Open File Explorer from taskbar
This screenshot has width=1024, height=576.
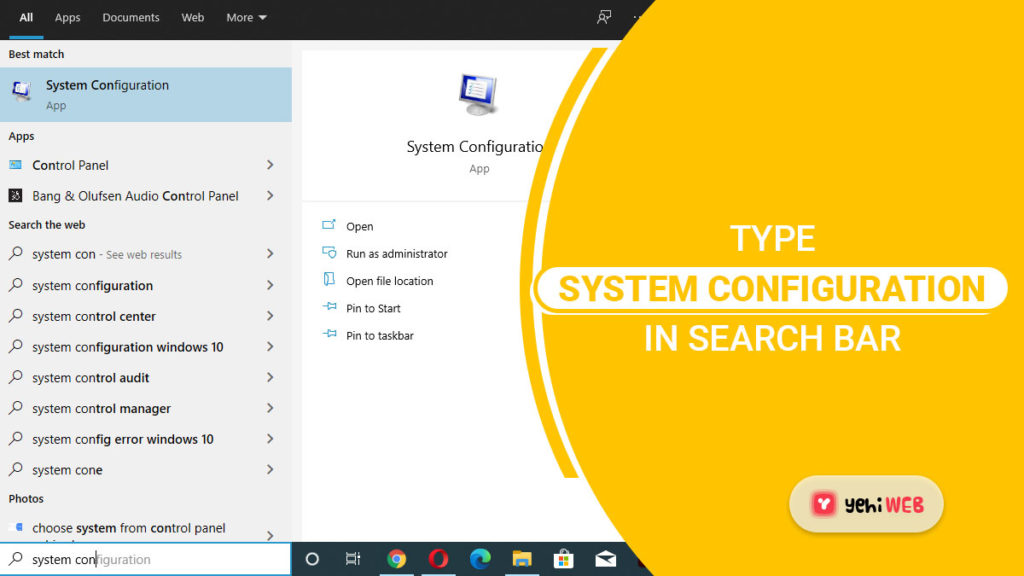(x=521, y=559)
